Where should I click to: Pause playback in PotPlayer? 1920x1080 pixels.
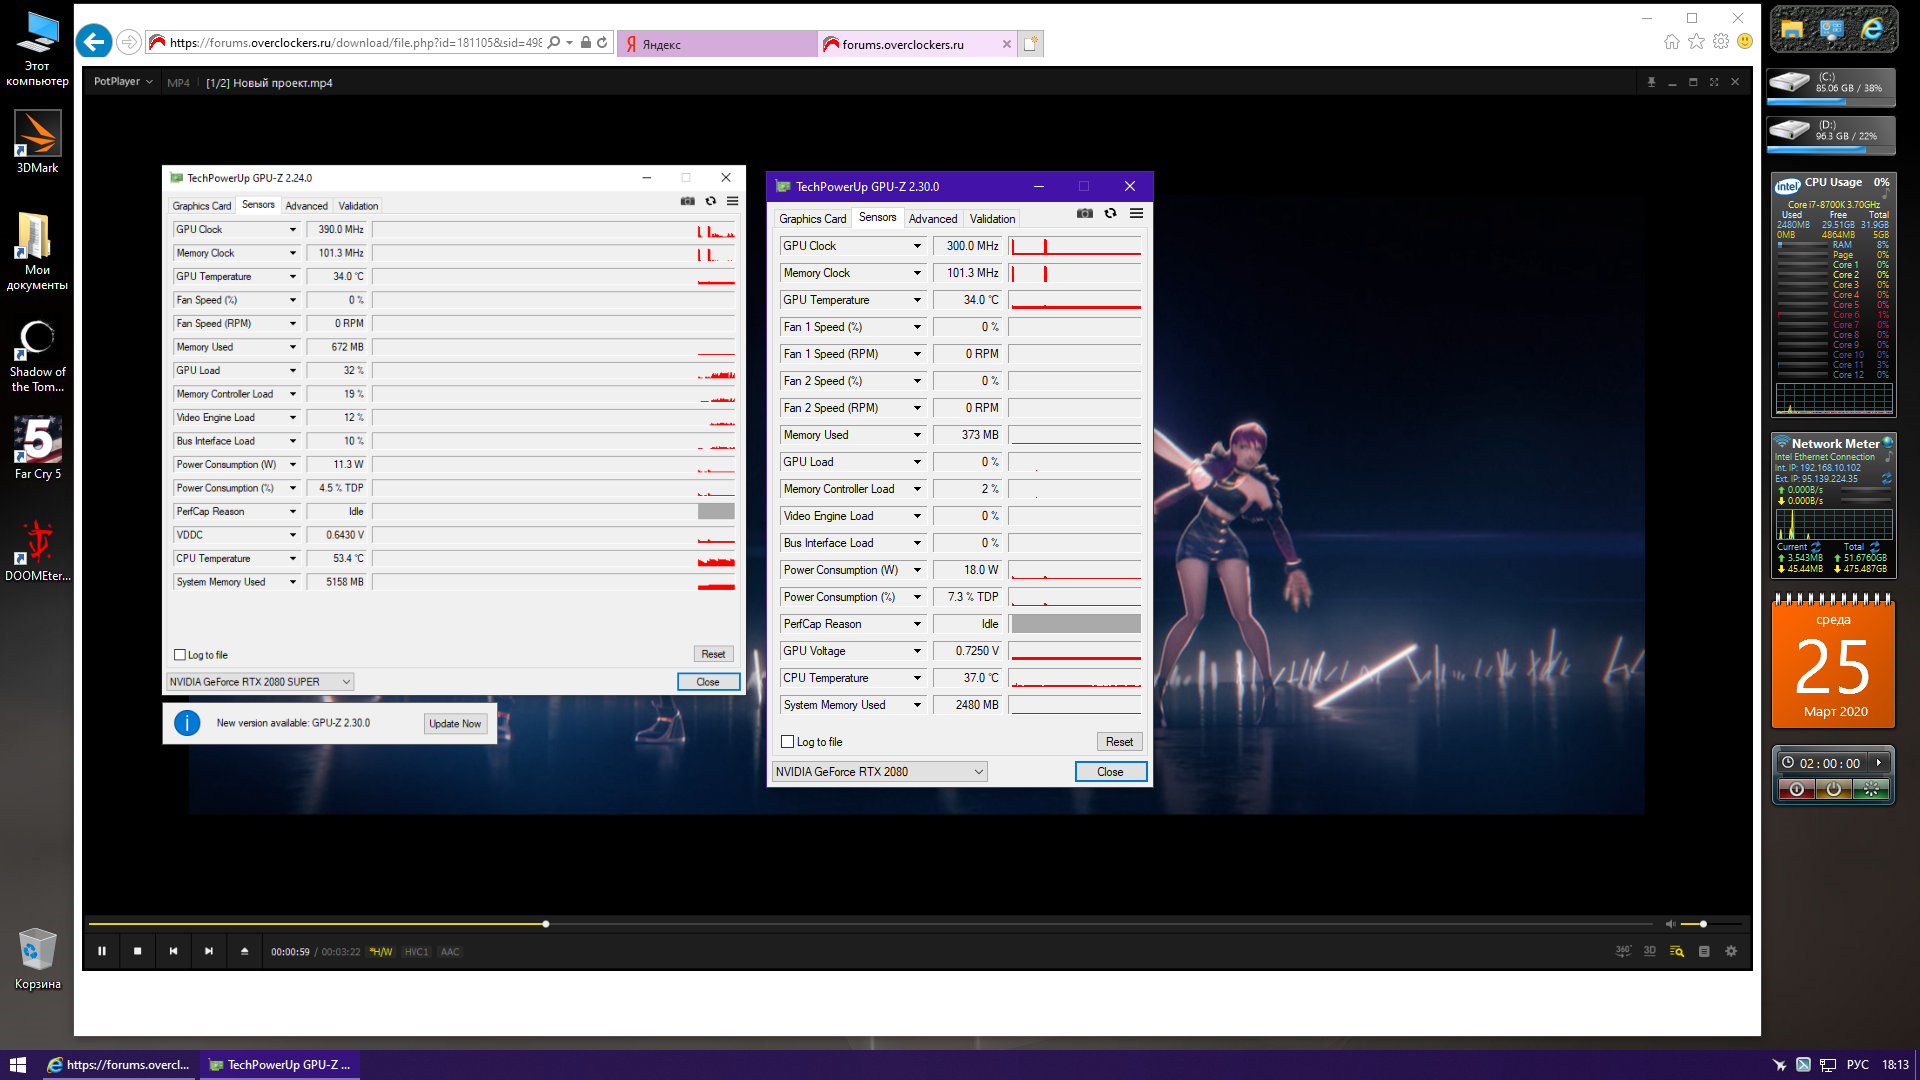pos(102,951)
